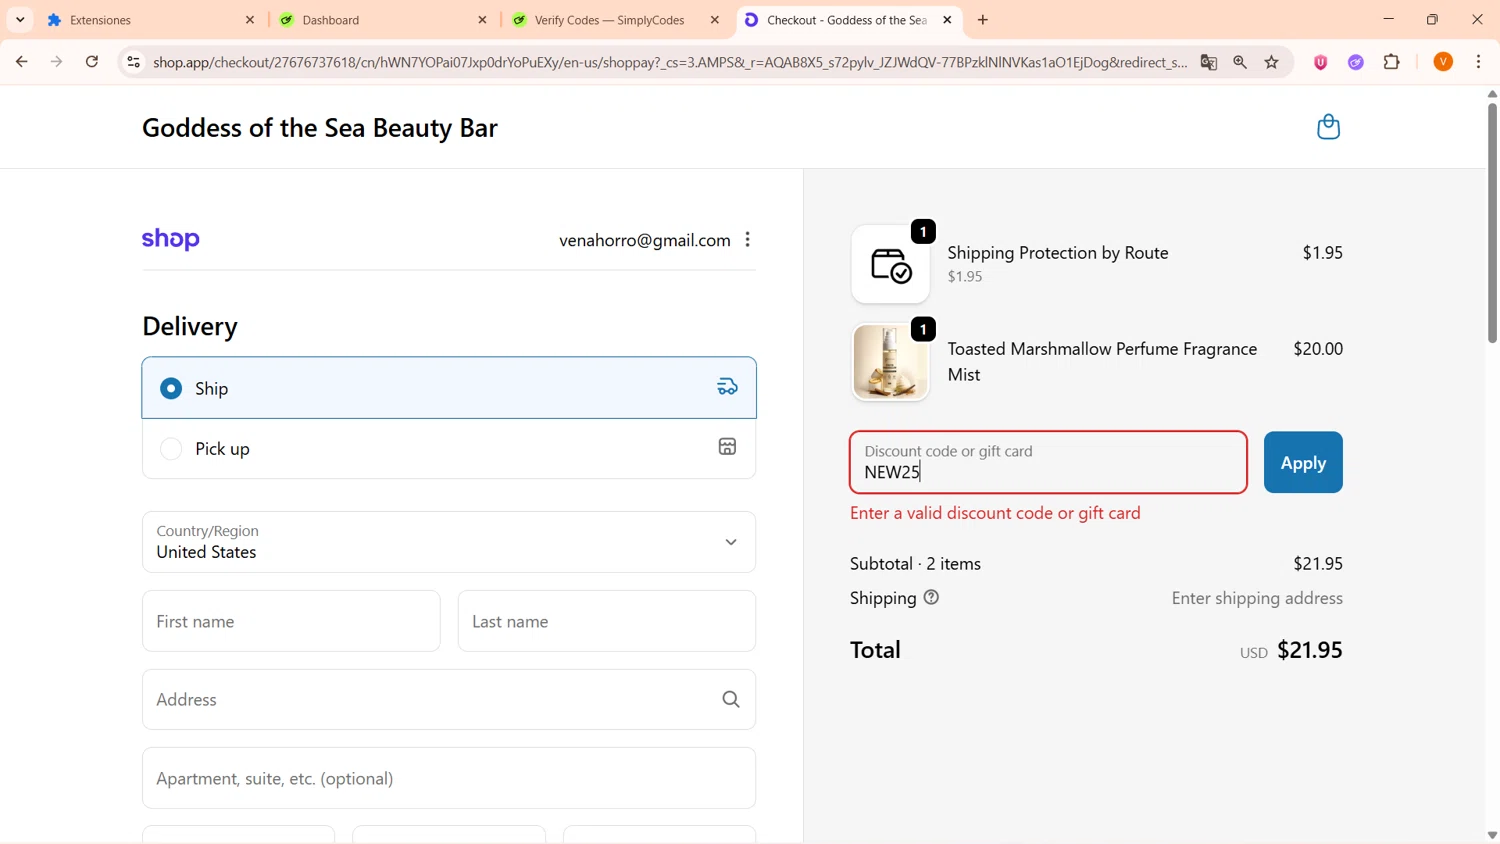Click the Toasted Marshmallow Perfume product thumbnail
This screenshot has width=1500, height=844.
click(x=890, y=362)
